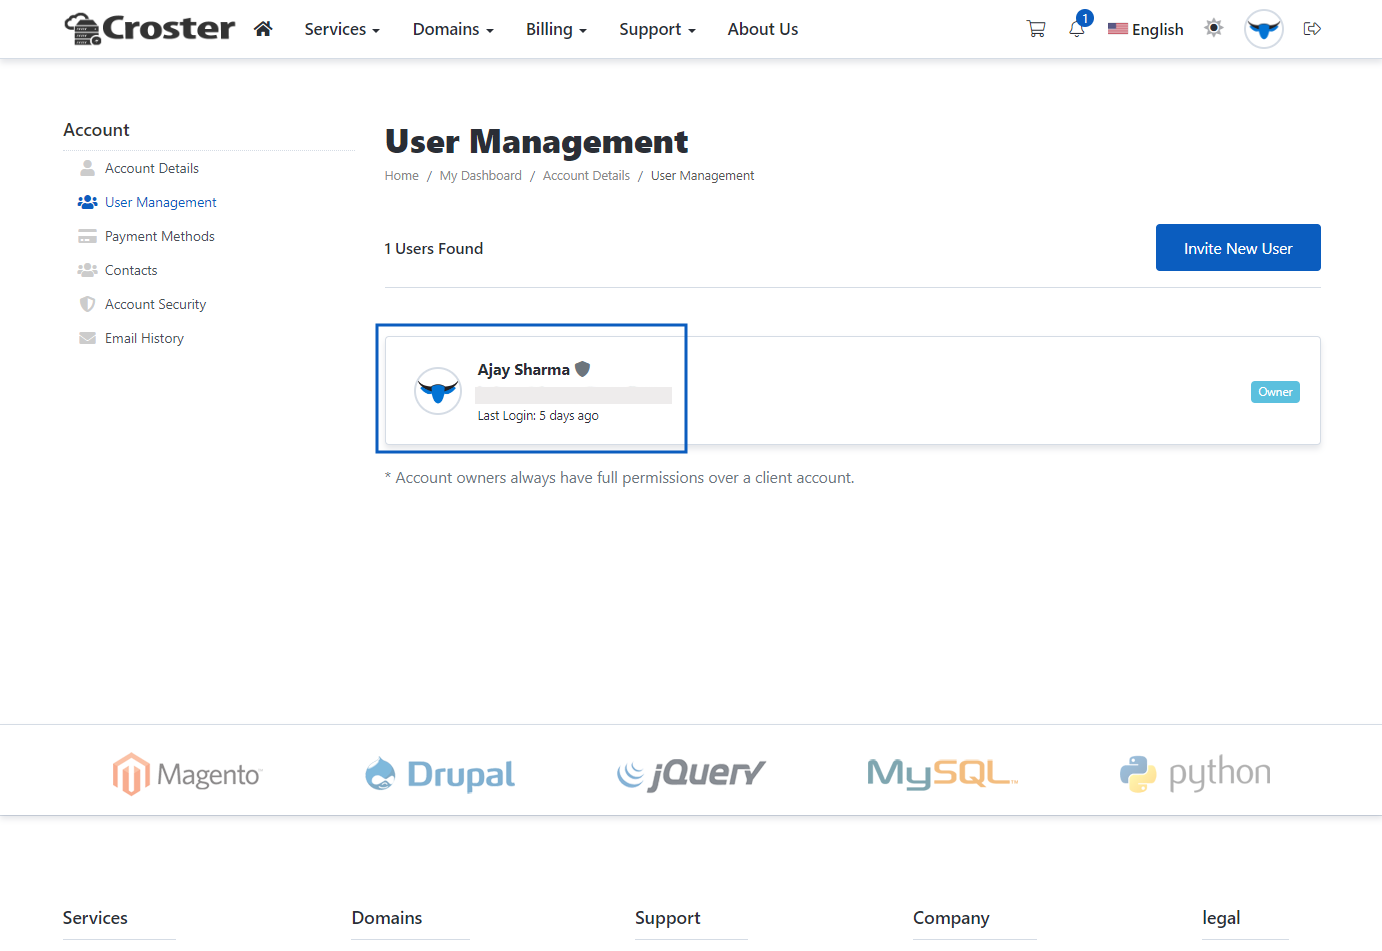Open the shopping cart icon
The image size is (1382, 951).
(1036, 29)
